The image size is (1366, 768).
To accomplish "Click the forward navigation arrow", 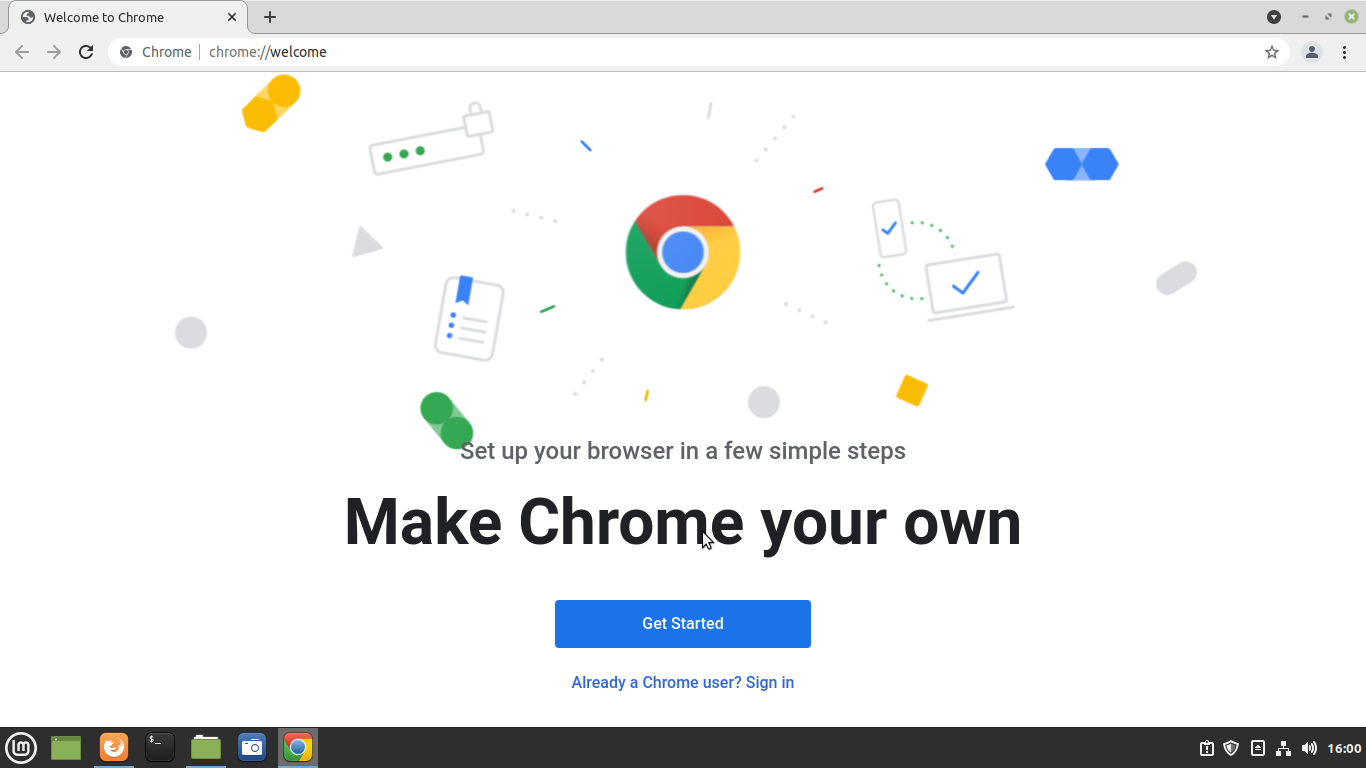I will pyautogui.click(x=54, y=51).
